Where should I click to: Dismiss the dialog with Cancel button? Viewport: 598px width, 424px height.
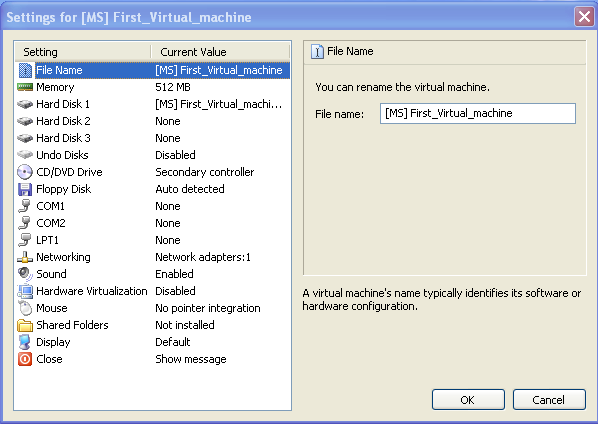[549, 400]
